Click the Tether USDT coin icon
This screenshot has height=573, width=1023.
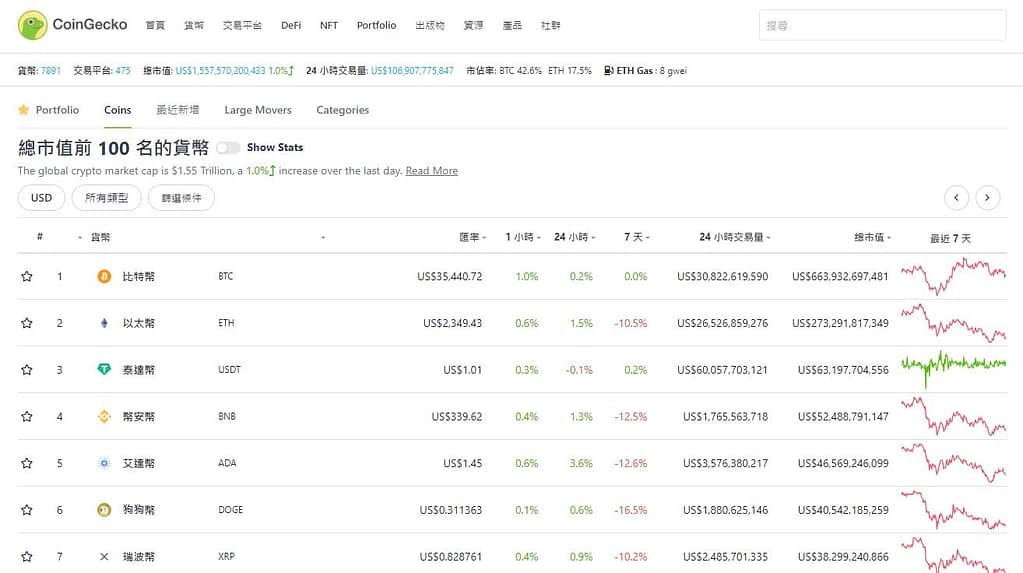[x=104, y=369]
